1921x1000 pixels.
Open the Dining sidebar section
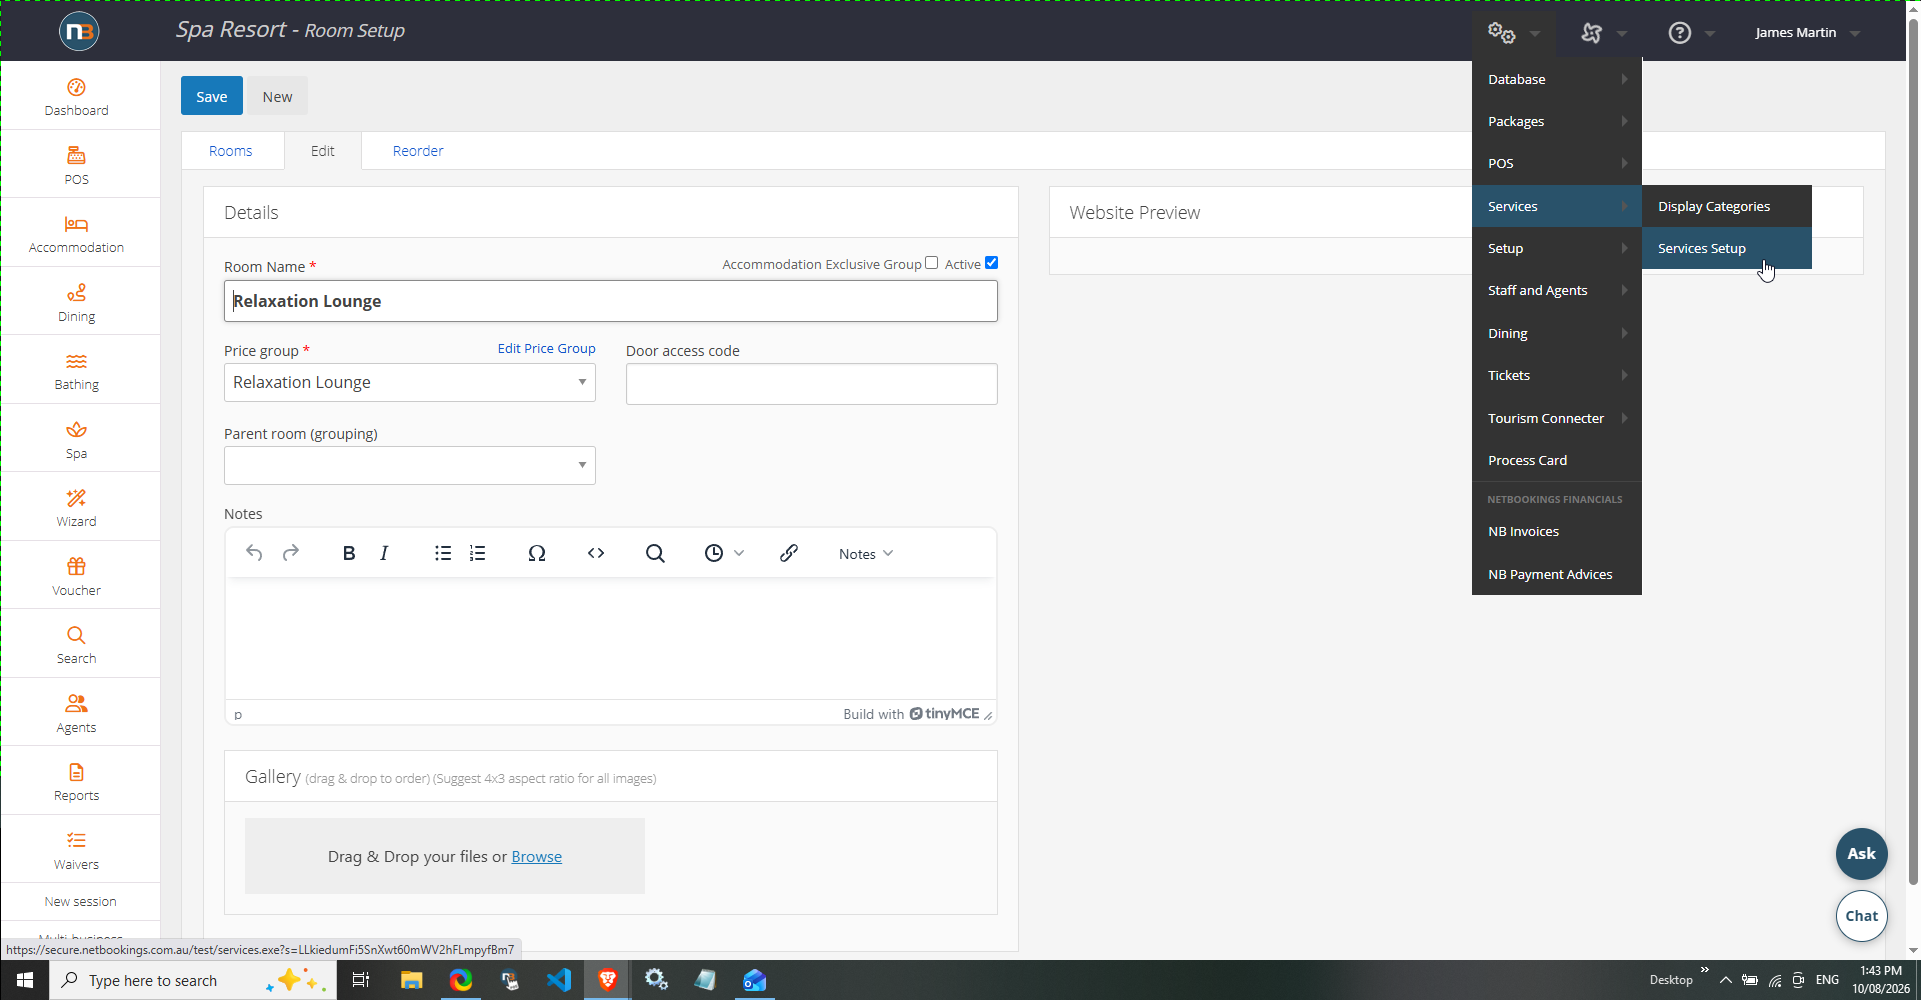point(77,302)
